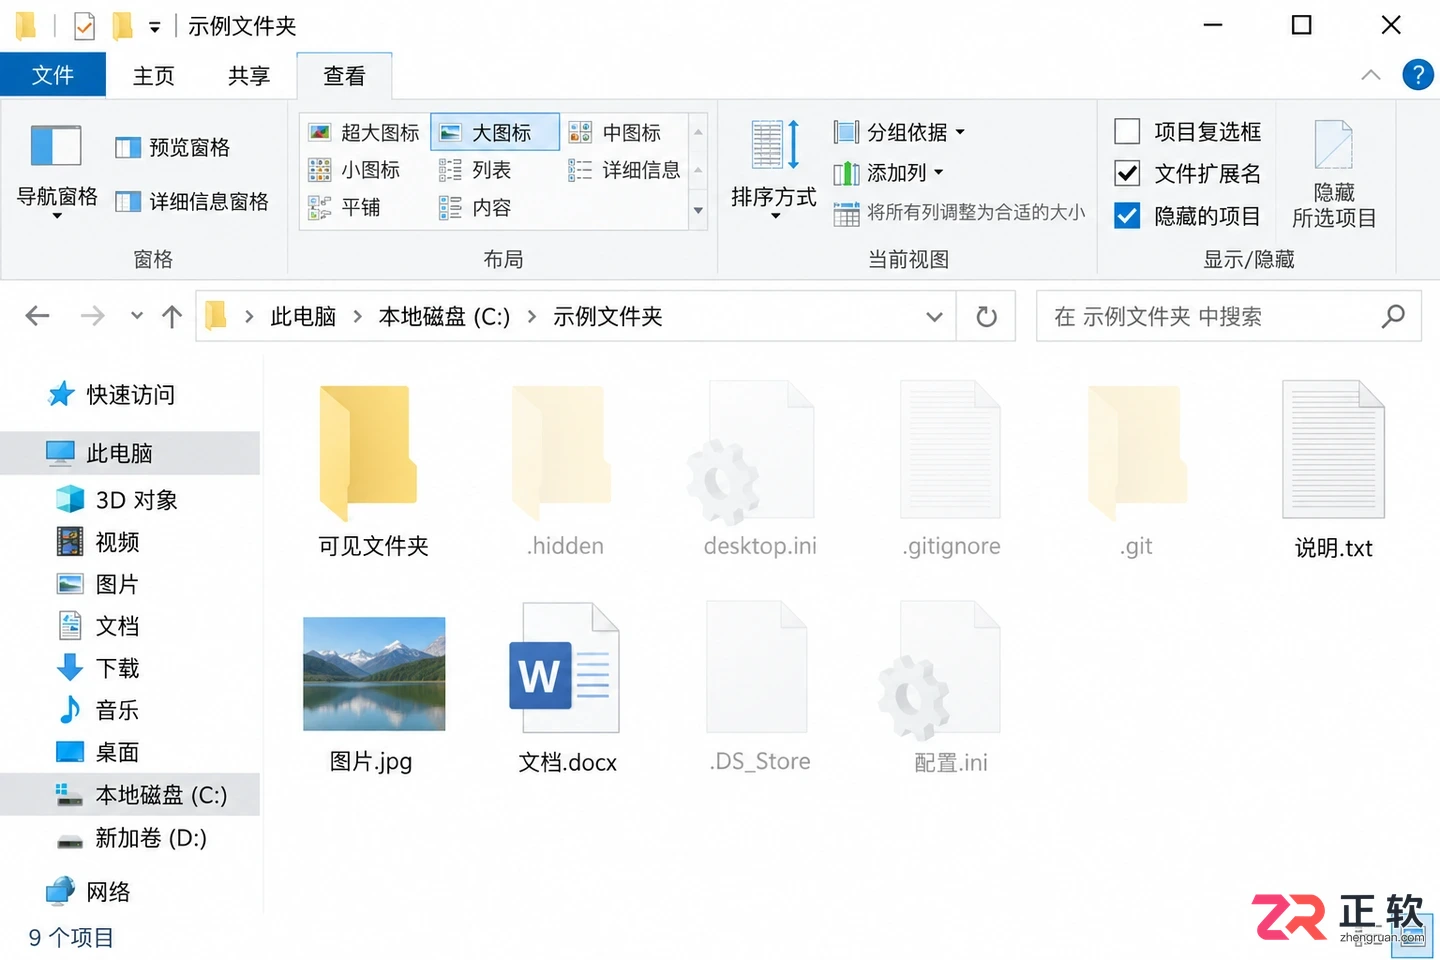Click 此电脑 in the address breadcrumb
Image resolution: width=1440 pixels, height=960 pixels.
pos(303,317)
